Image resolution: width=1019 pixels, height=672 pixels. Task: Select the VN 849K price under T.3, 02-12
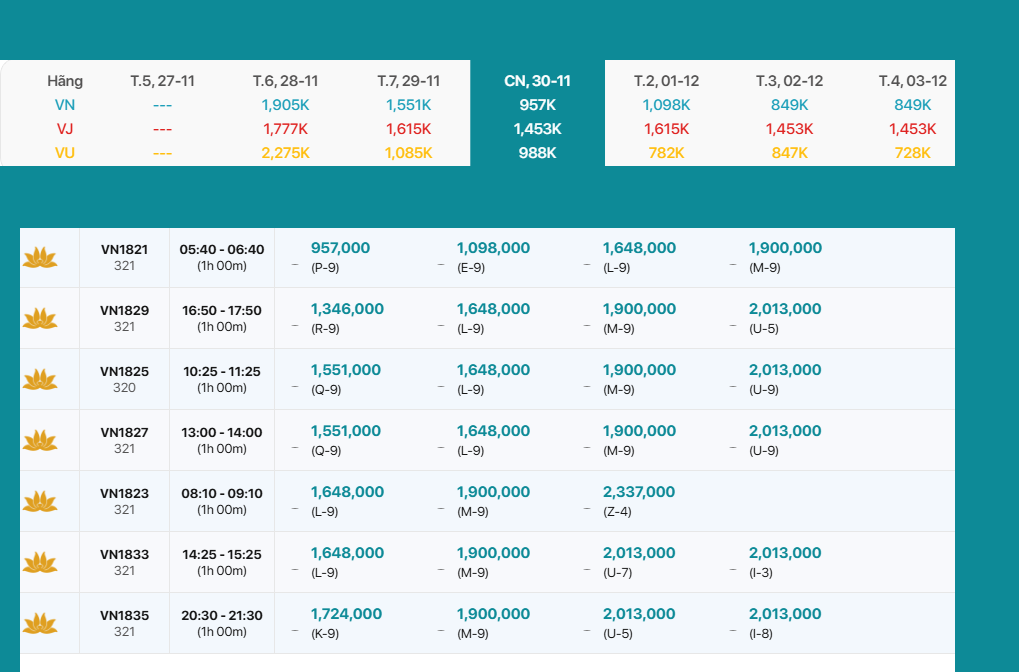pyautogui.click(x=789, y=105)
